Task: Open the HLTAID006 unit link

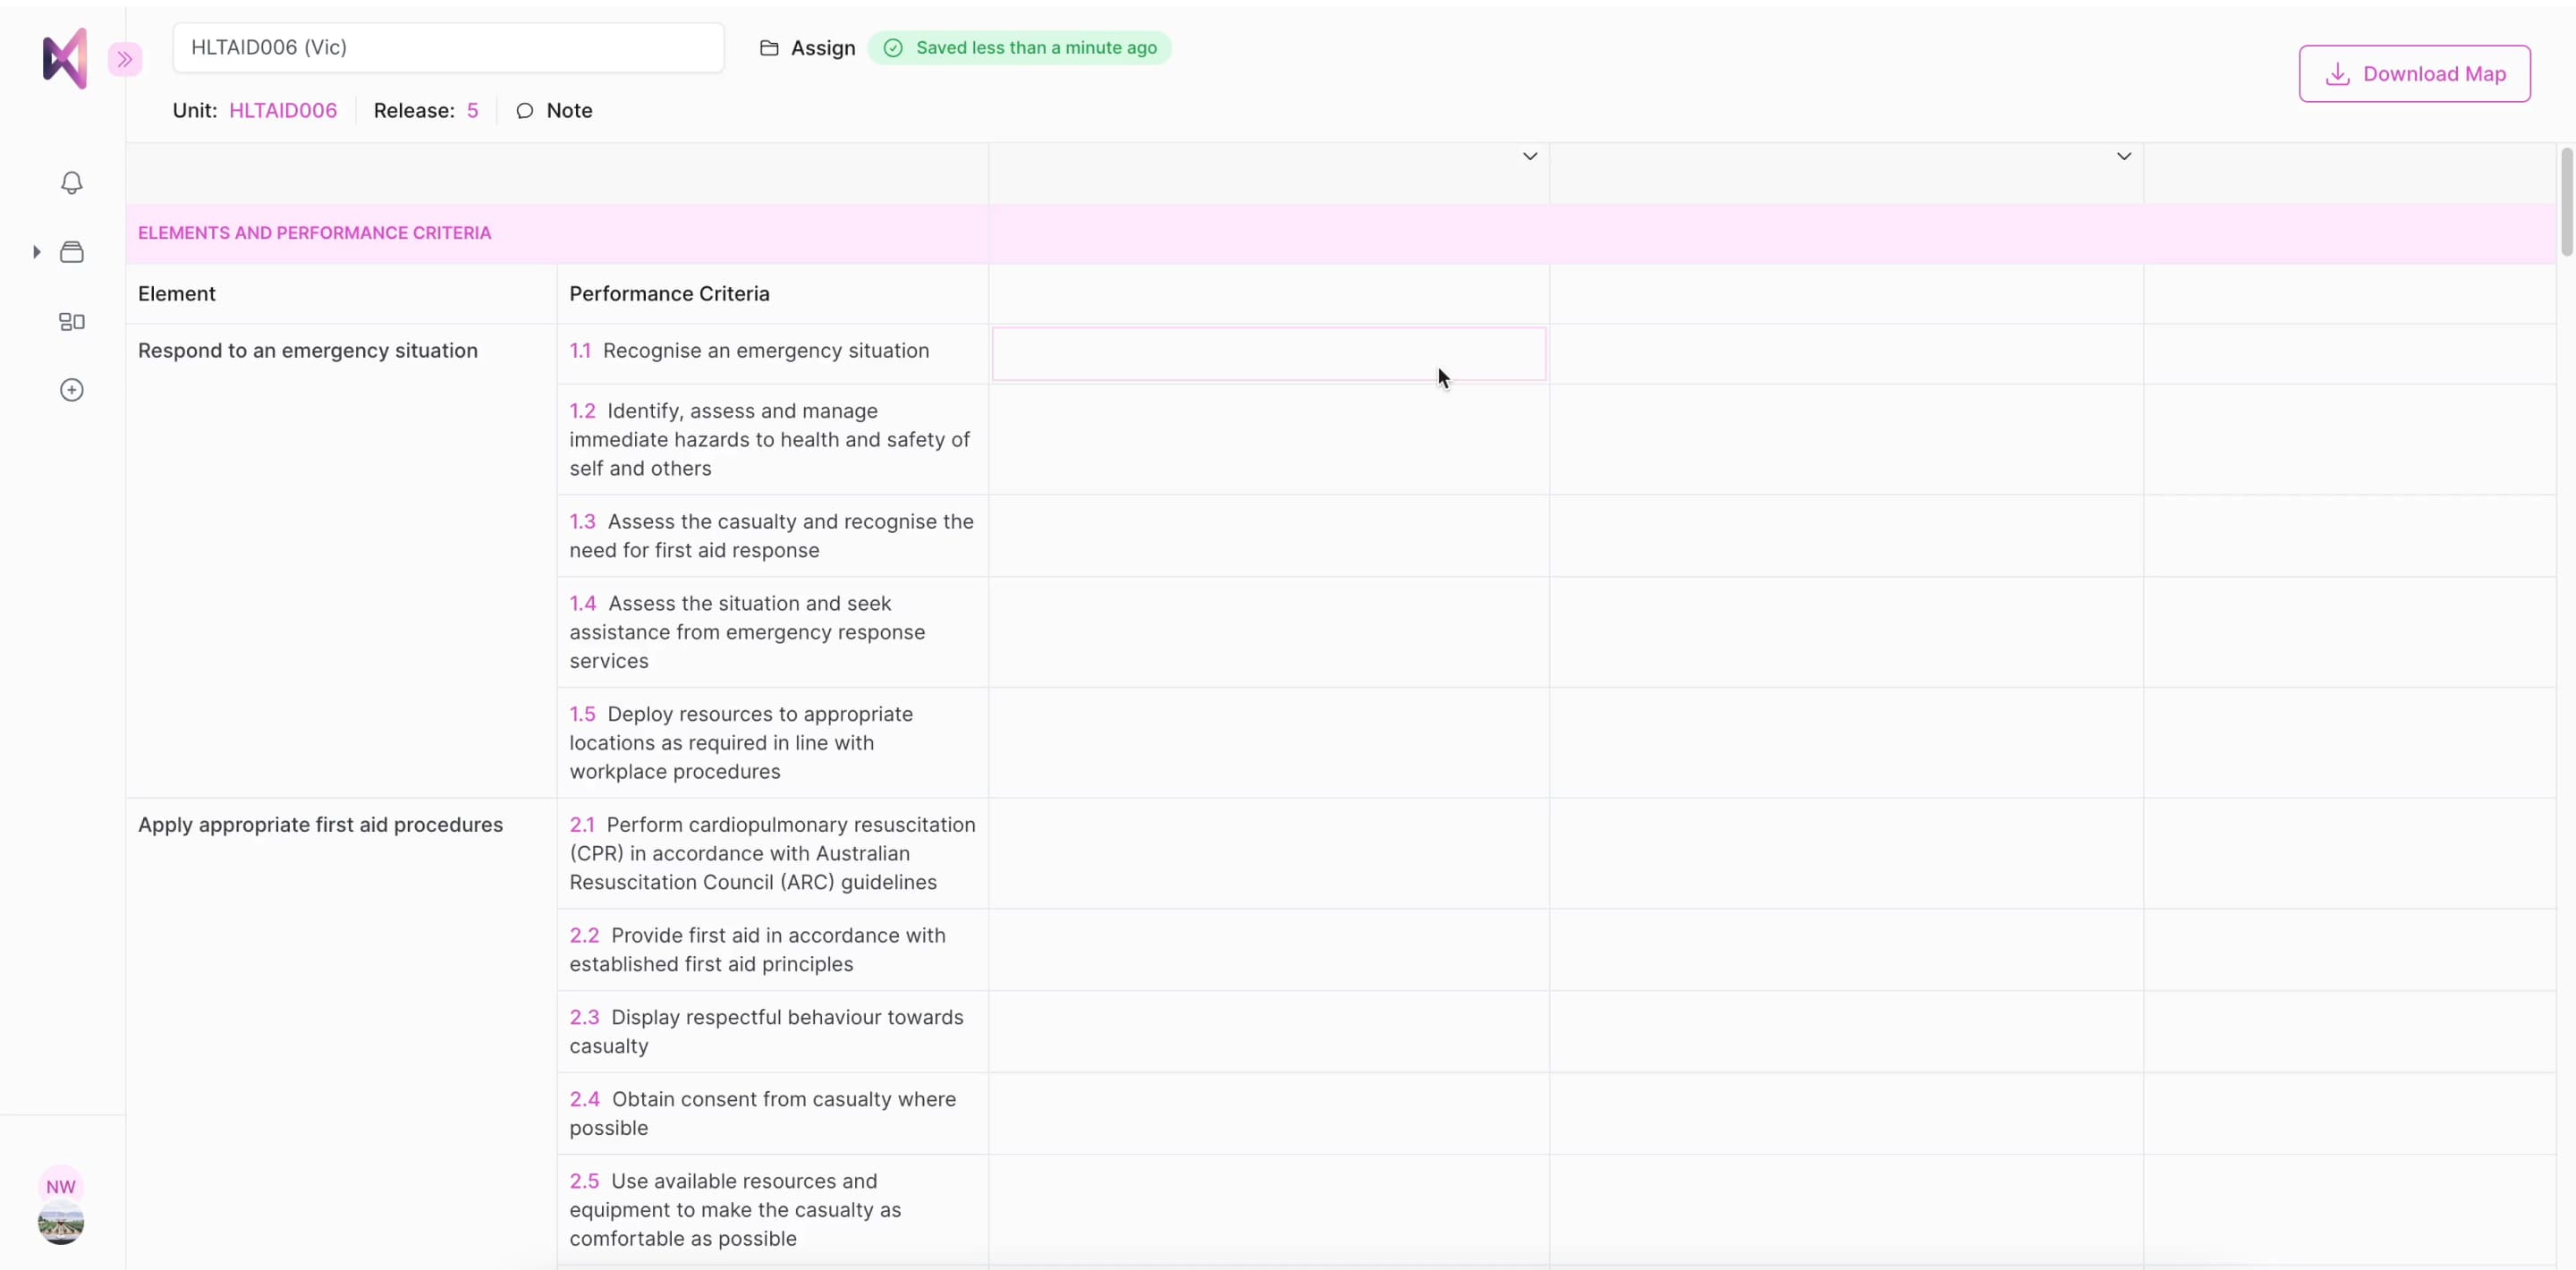Action: 283,111
